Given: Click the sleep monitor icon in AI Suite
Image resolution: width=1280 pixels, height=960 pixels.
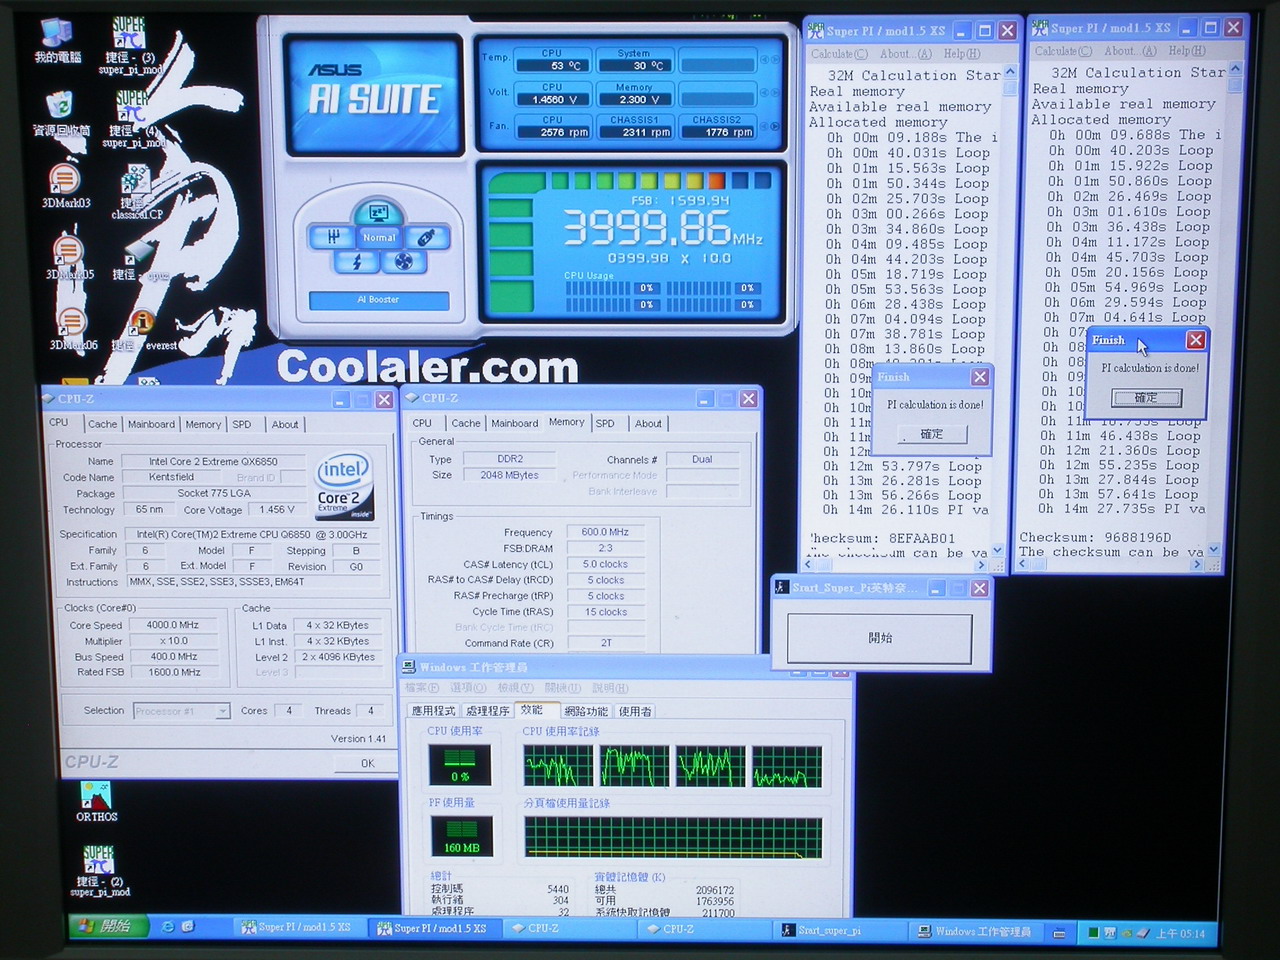Looking at the screenshot, I should click(379, 212).
